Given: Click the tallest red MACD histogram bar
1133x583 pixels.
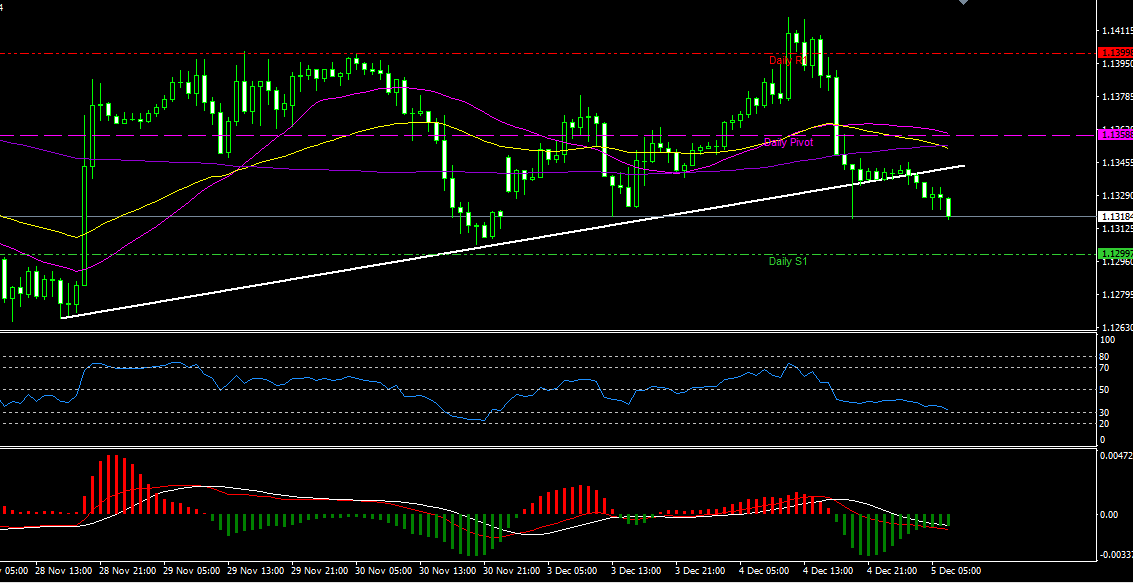Looking at the screenshot, I should (x=108, y=485).
